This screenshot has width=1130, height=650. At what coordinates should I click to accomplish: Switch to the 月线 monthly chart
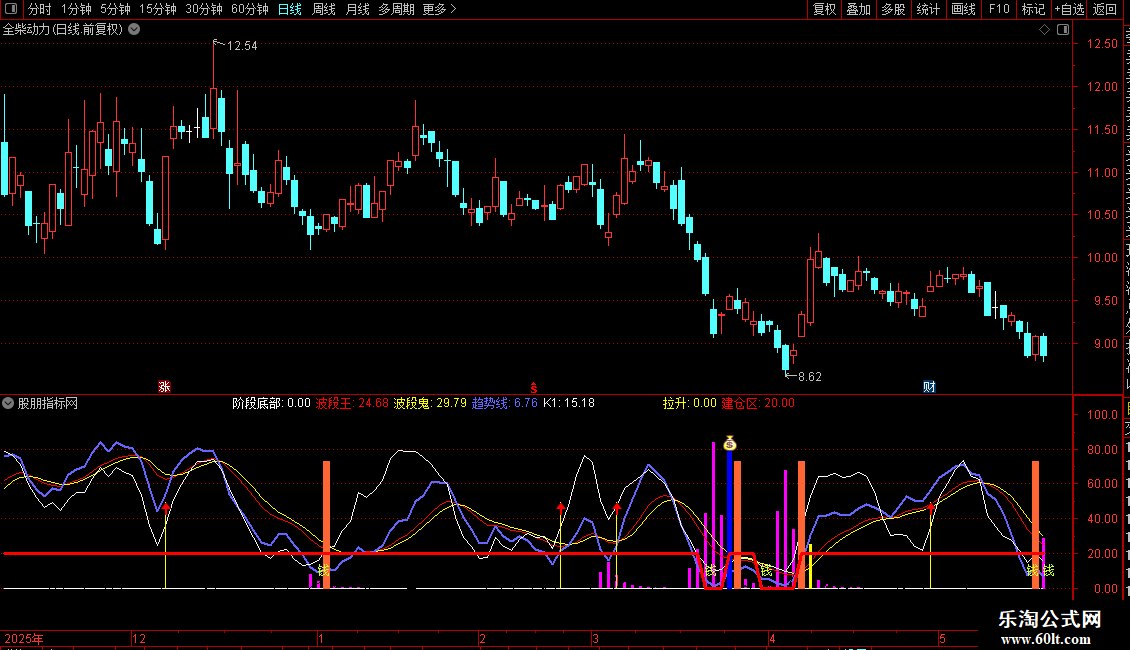tap(357, 9)
